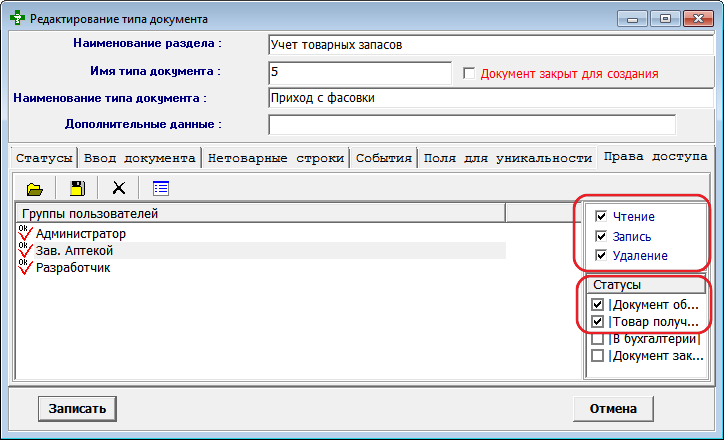Image resolution: width=724 pixels, height=440 pixels.
Task: Click the Наименование типа документа field
Action: click(x=491, y=98)
